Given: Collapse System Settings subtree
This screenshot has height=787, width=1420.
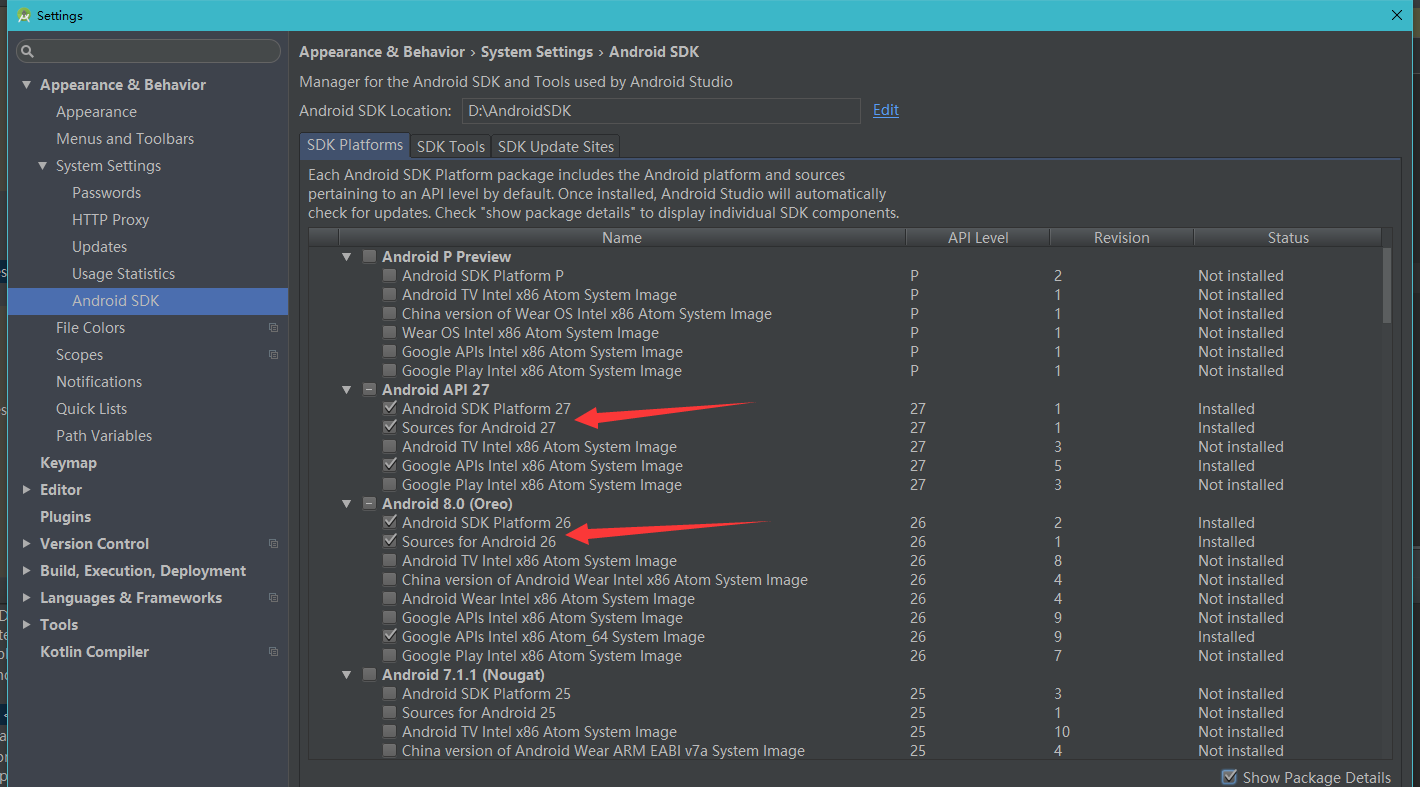Looking at the screenshot, I should tap(43, 166).
